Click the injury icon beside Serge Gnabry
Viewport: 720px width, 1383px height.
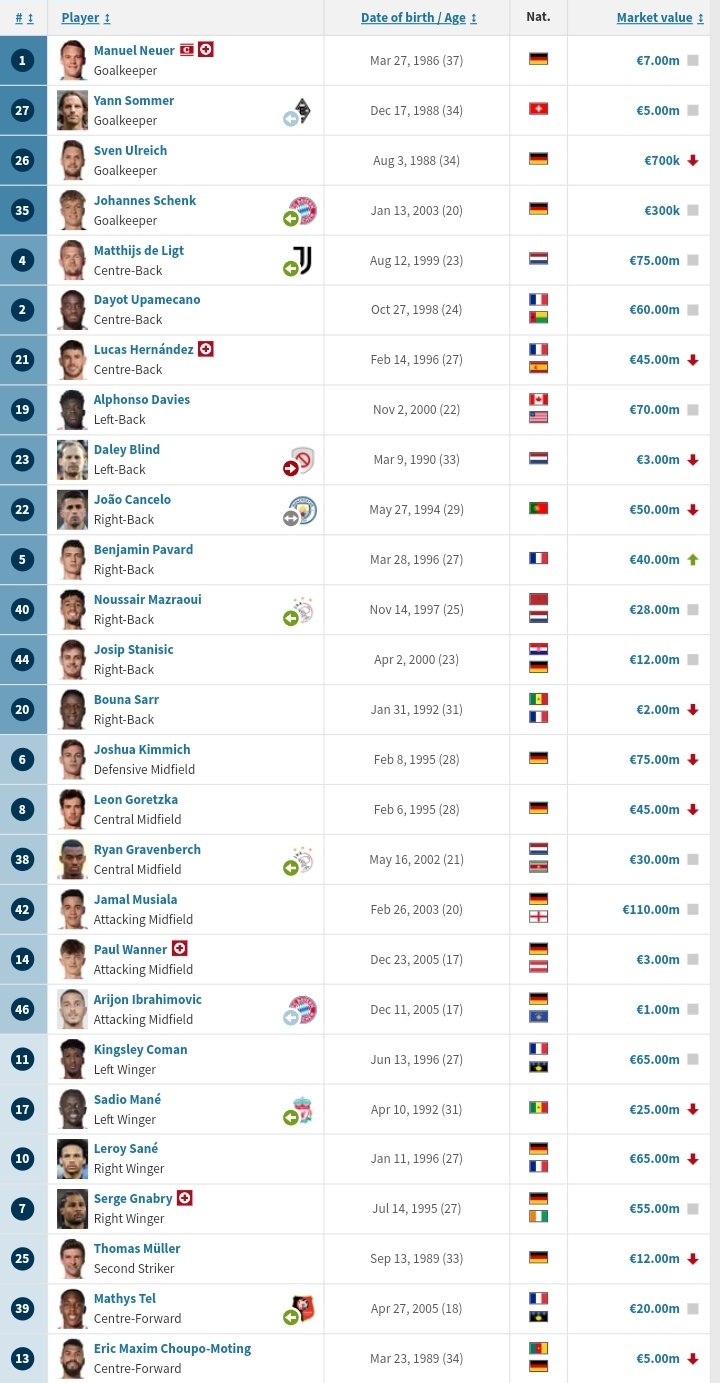[184, 1198]
